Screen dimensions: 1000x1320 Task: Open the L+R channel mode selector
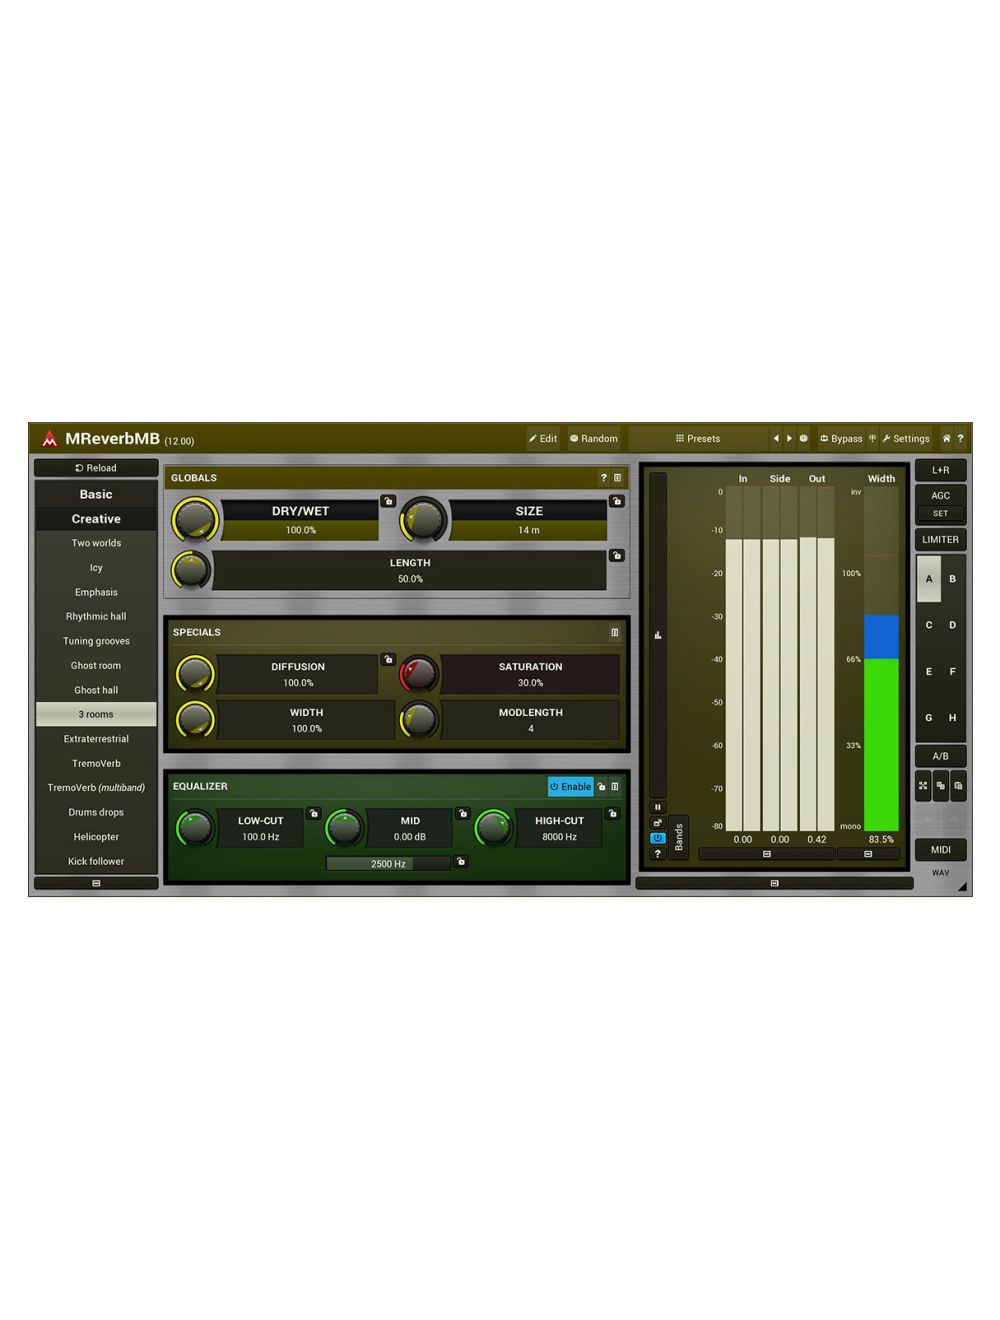click(940, 470)
